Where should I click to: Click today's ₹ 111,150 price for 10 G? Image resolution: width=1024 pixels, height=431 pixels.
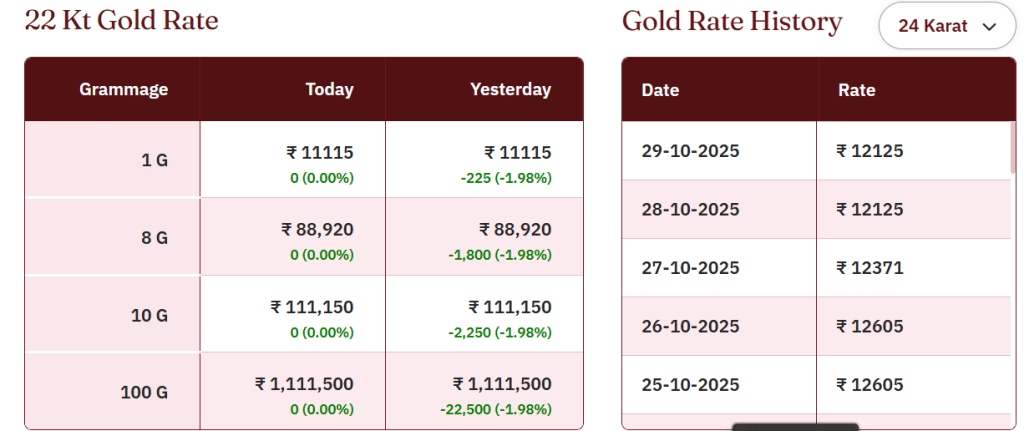point(312,307)
